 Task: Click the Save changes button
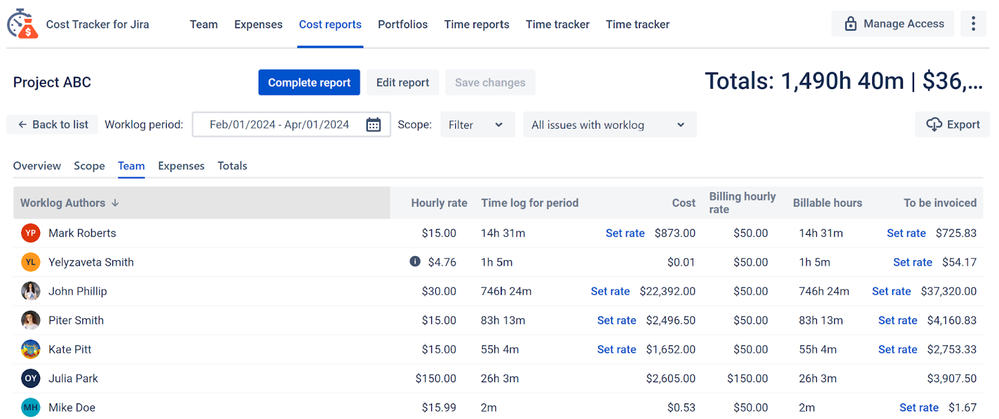point(490,82)
